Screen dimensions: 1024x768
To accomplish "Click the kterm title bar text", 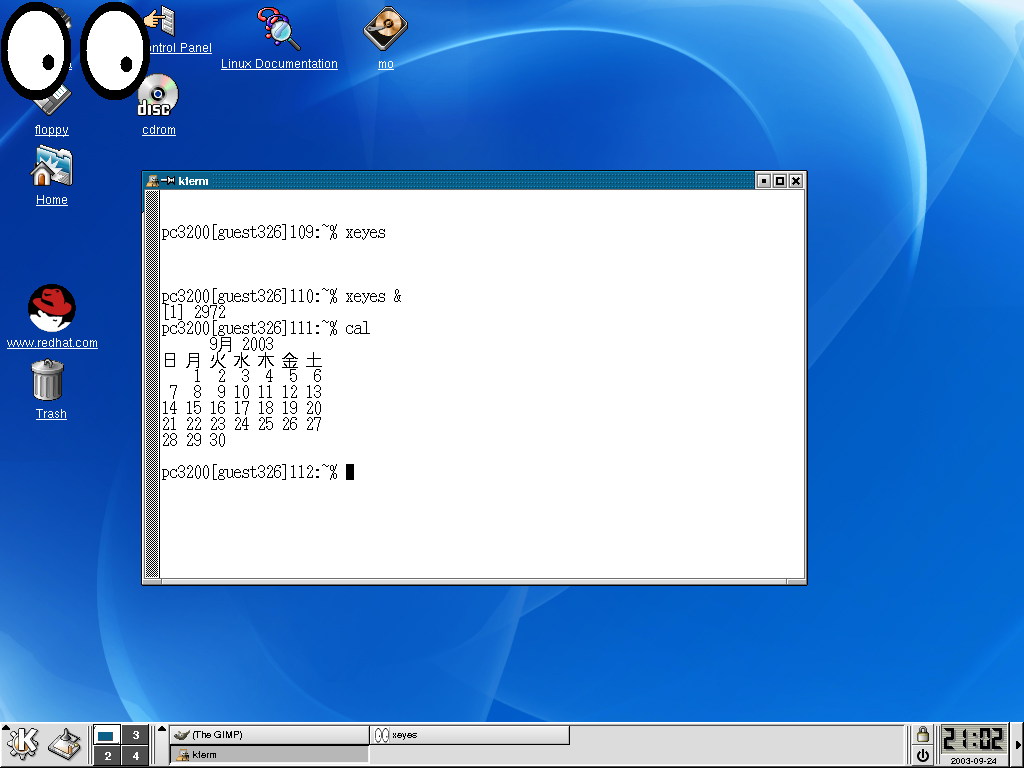I will click(193, 181).
